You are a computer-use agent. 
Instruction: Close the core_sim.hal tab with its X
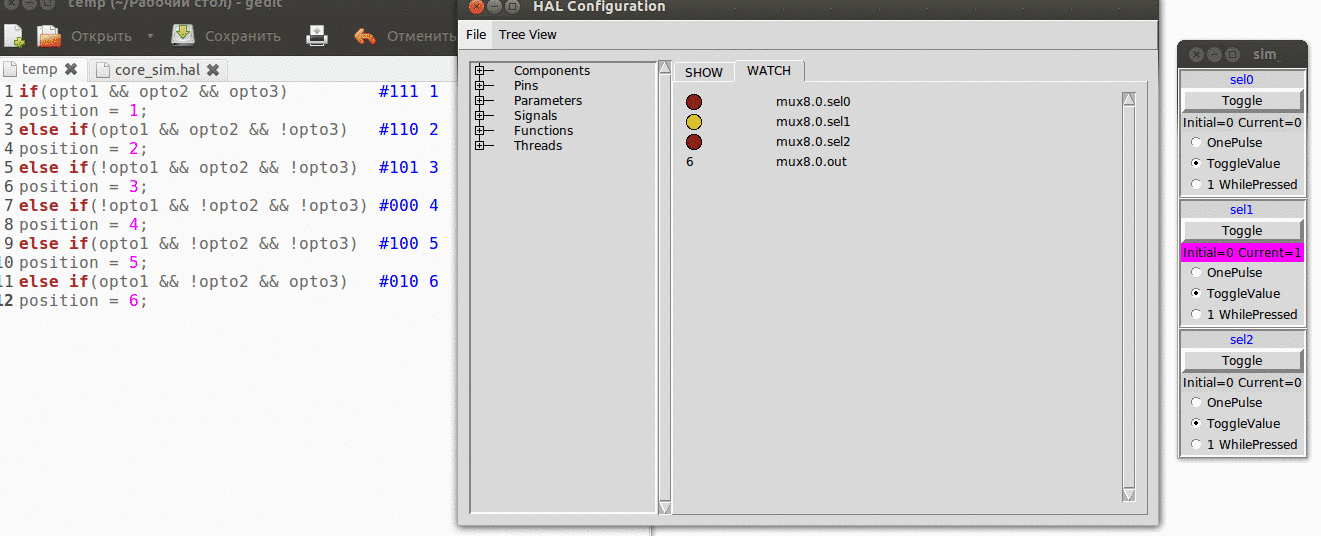coord(213,70)
